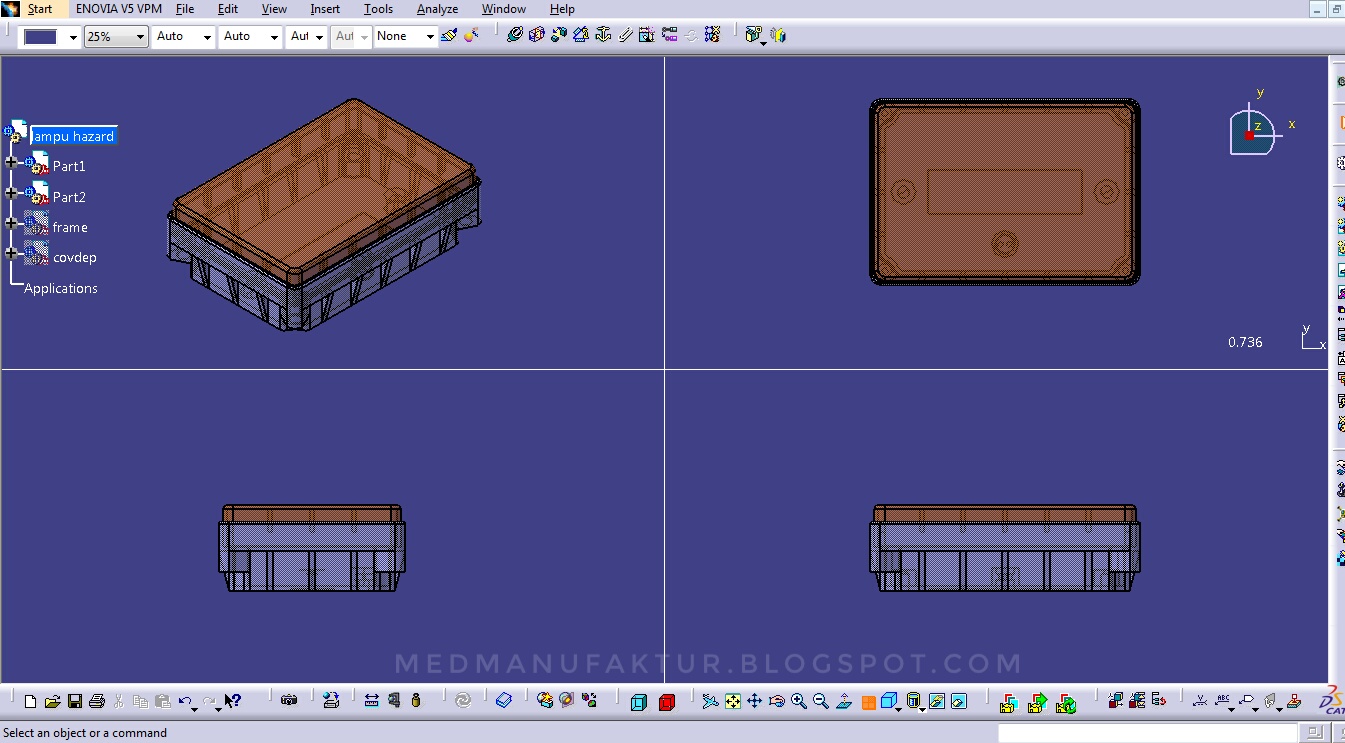The width and height of the screenshot is (1345, 743).
Task: Select the Applications node in the tree
Action: pos(62,288)
